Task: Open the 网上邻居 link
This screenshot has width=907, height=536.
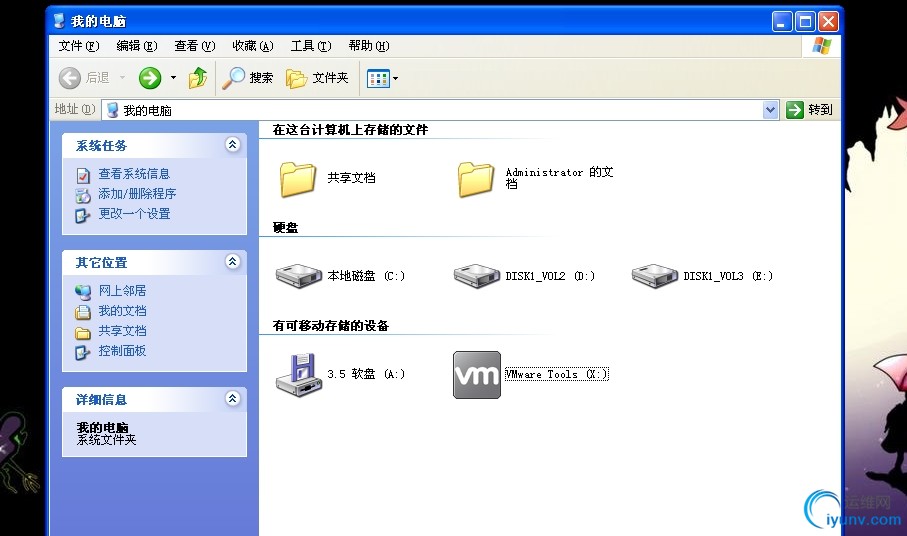Action: click(x=122, y=291)
